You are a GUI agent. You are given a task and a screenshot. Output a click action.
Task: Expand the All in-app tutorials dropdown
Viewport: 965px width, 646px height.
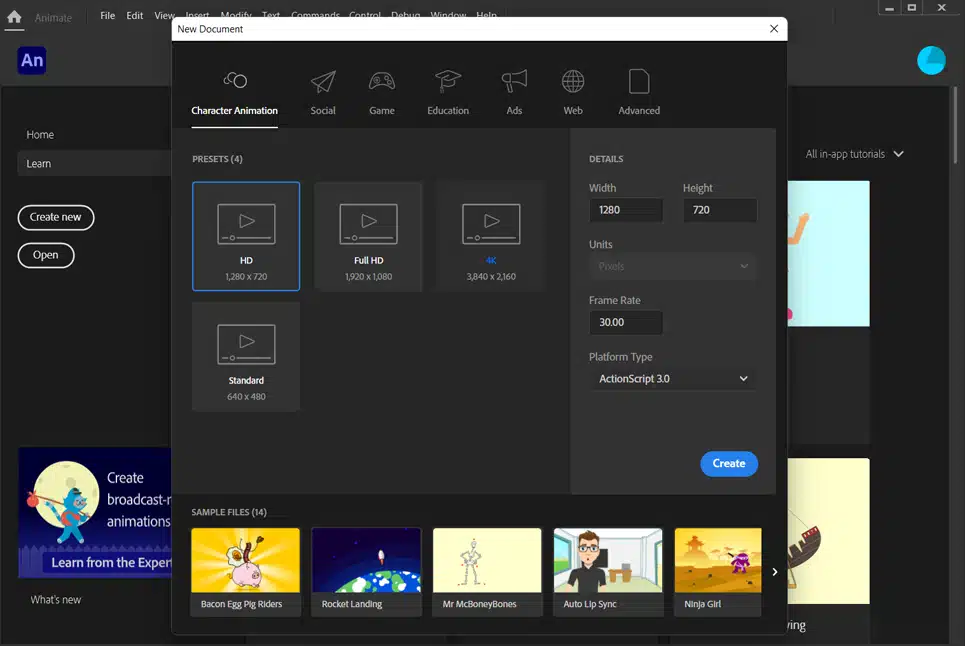(x=854, y=154)
